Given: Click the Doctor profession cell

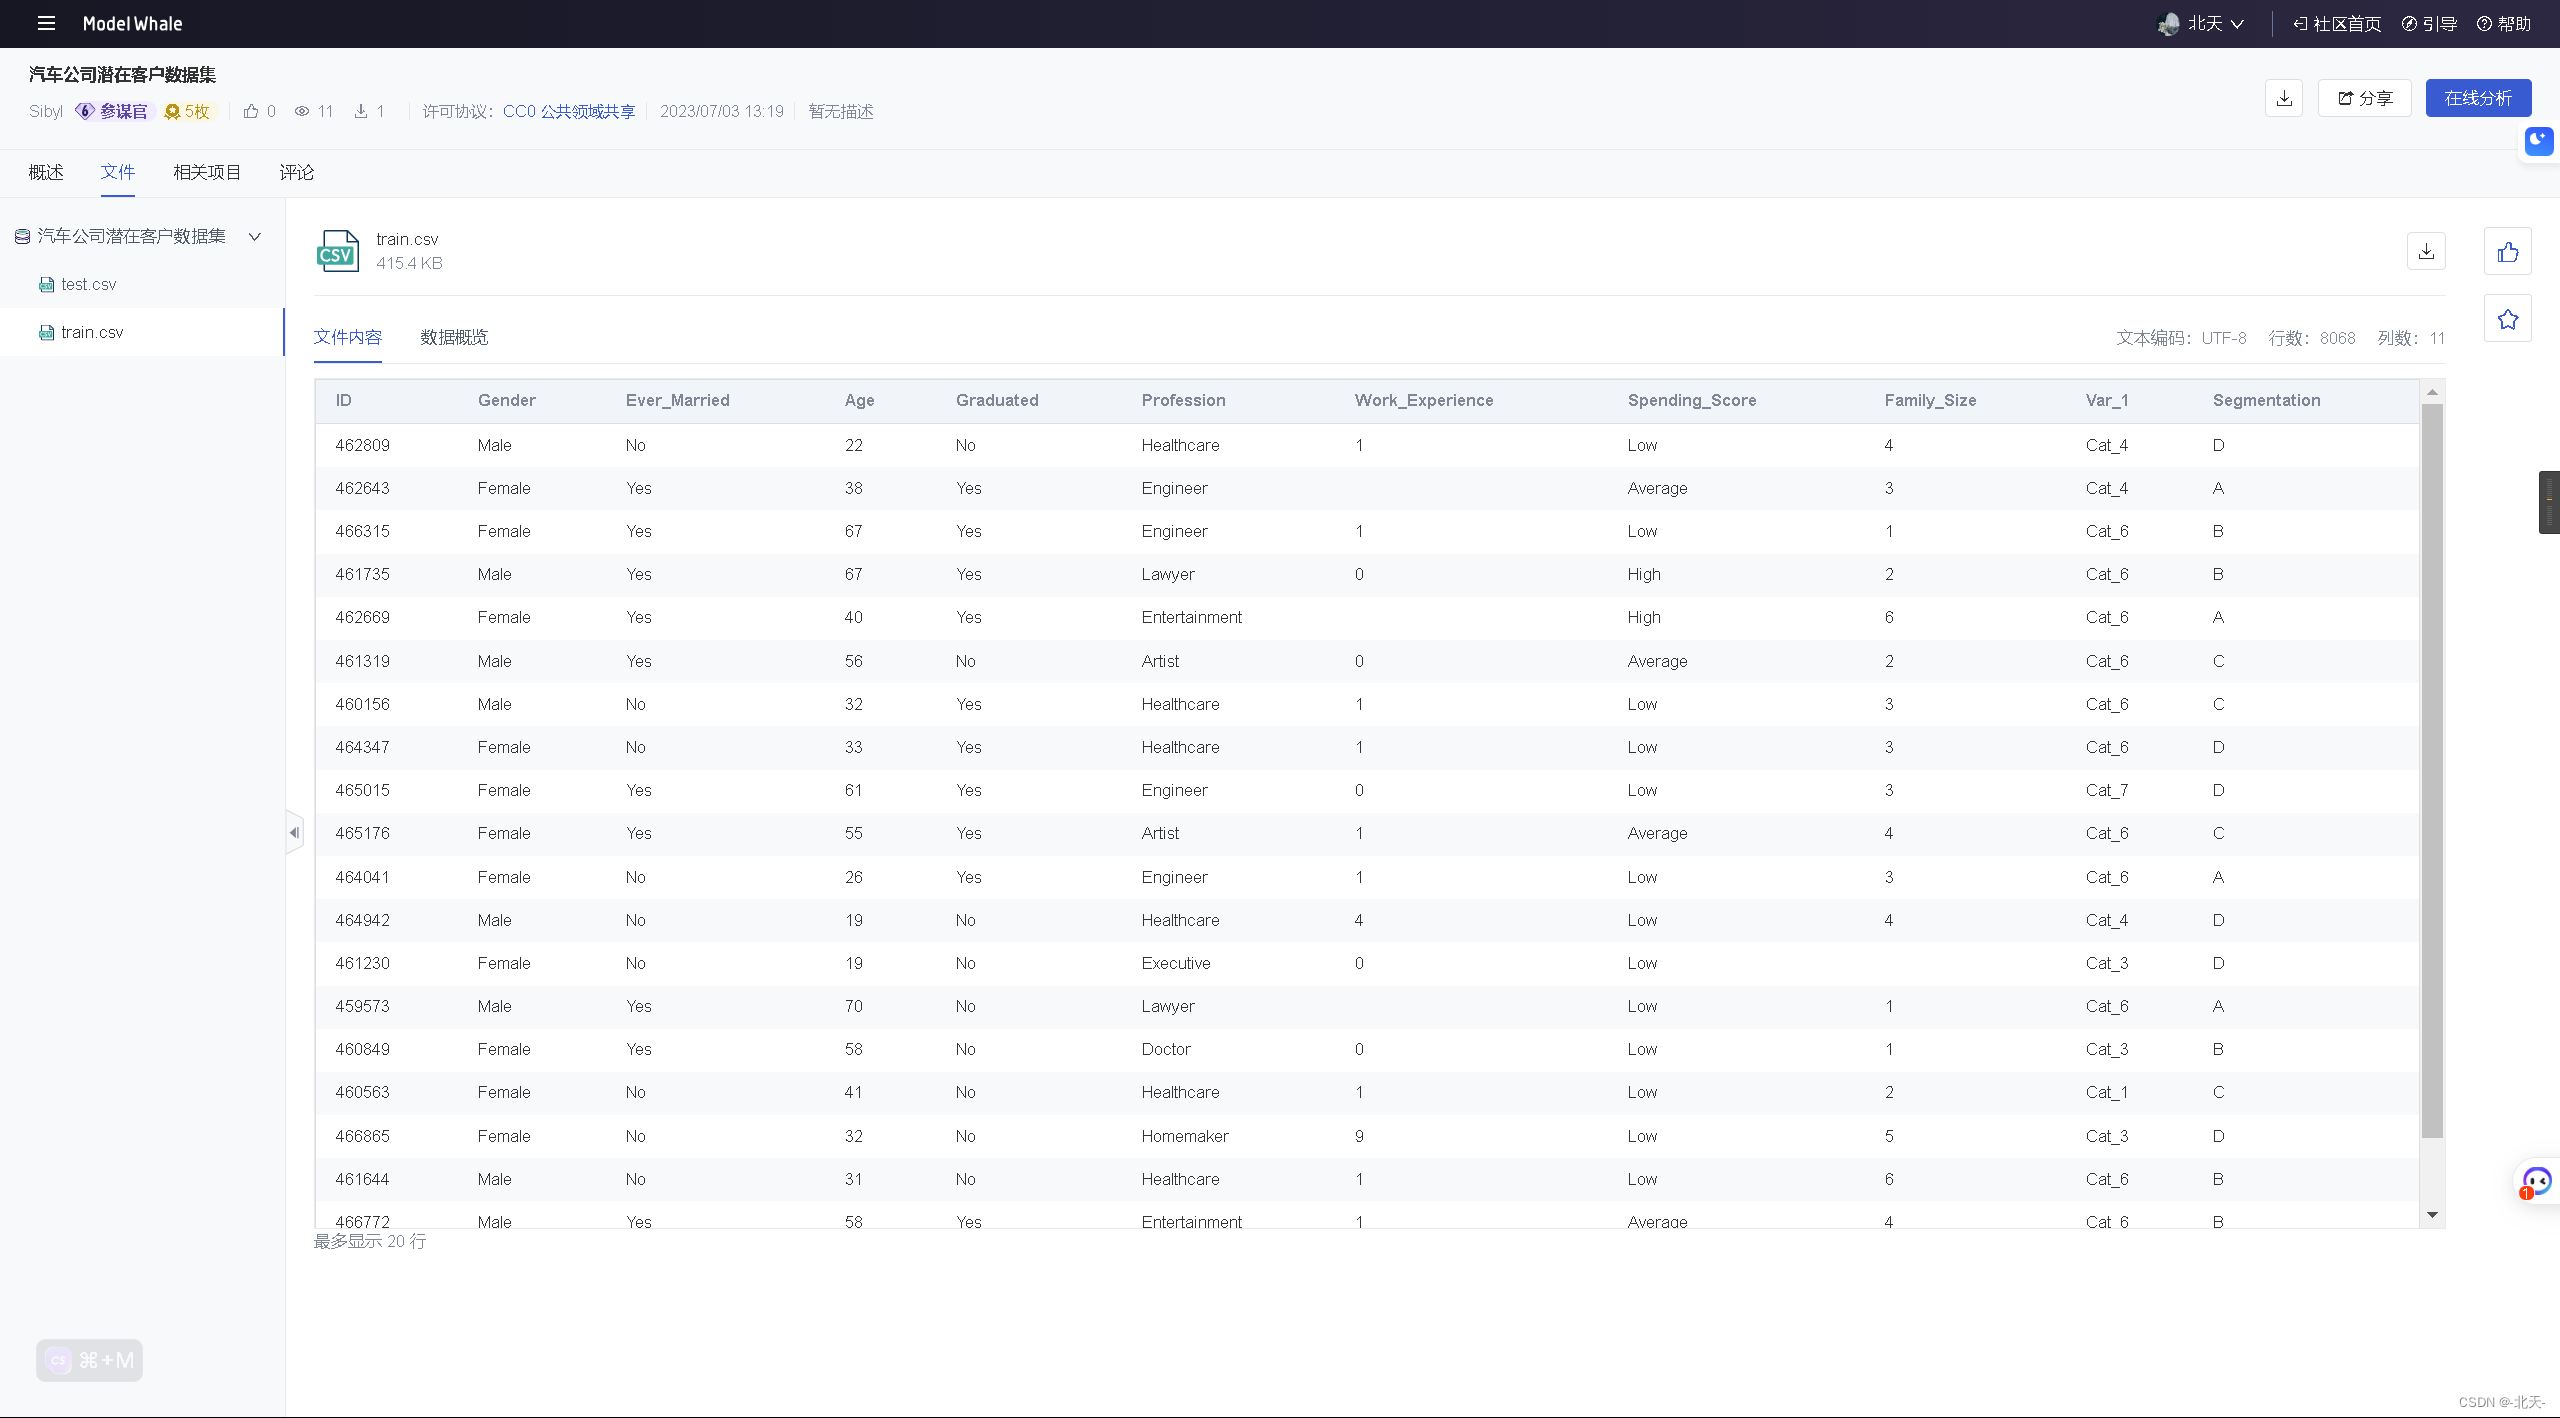Looking at the screenshot, I should [x=1166, y=1049].
